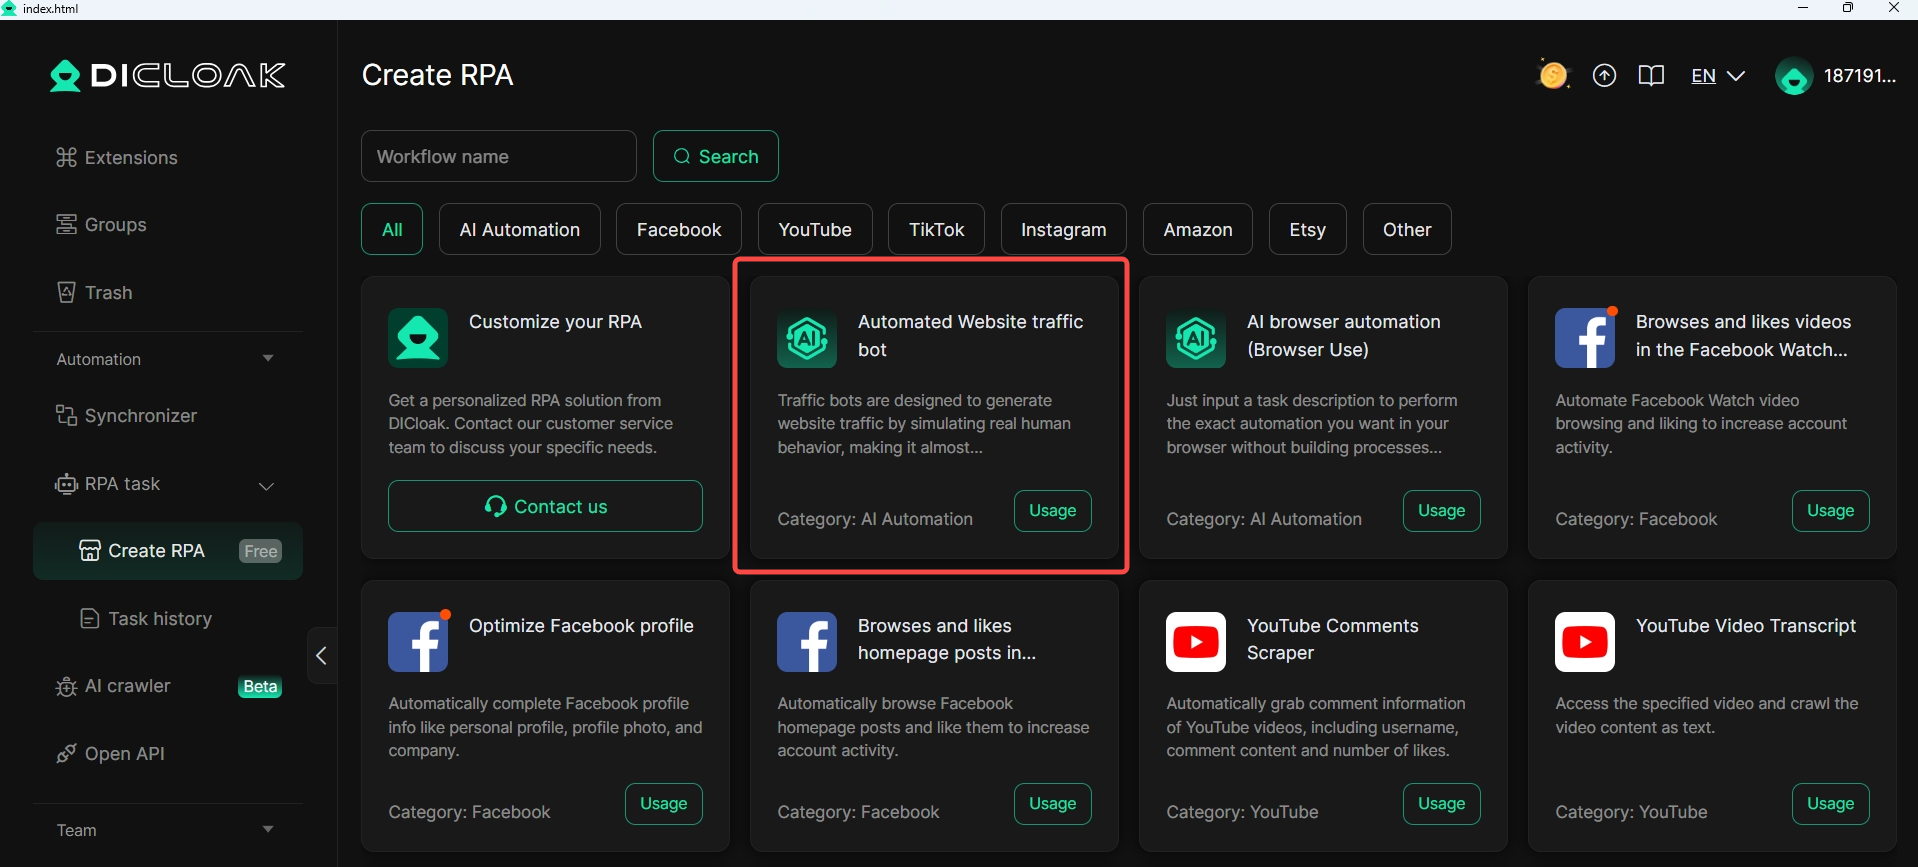This screenshot has width=1918, height=867.
Task: Collapse the sidebar with the arrow handle
Action: 322,656
